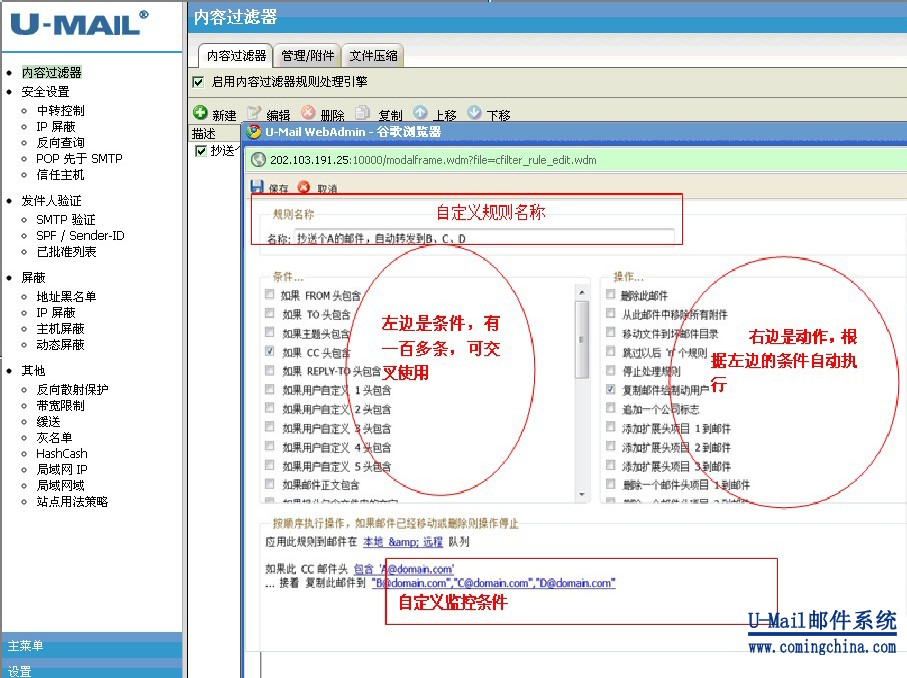
Task: Check the 删除此邮件 action checkbox
Action: pos(611,294)
